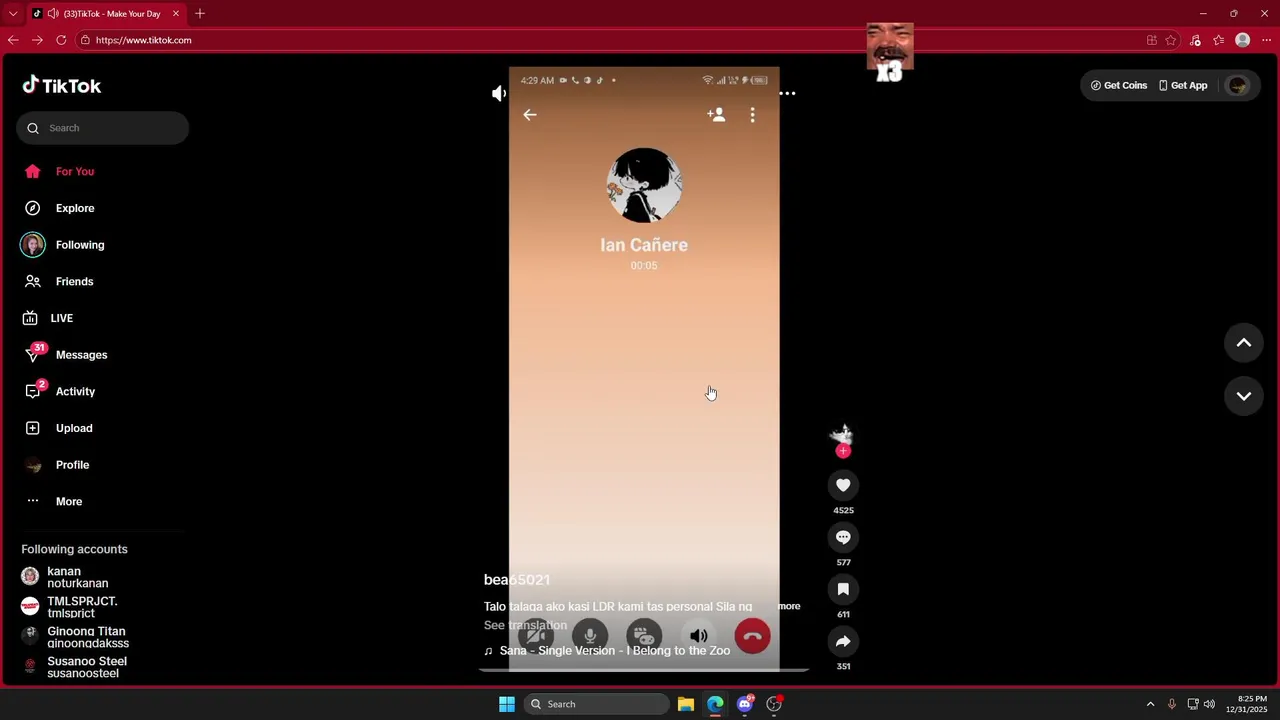This screenshot has height=720, width=1280.
Task: Click back arrow in phone video
Action: point(530,115)
